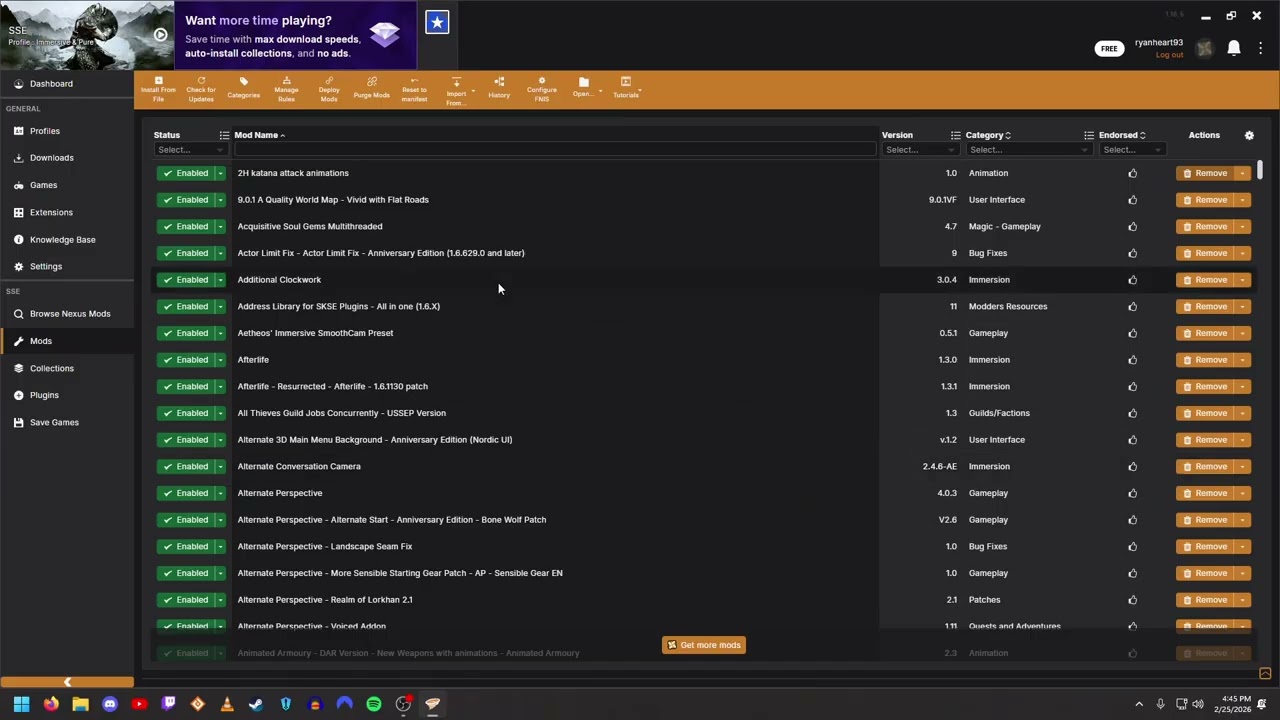Click Log out link
The width and height of the screenshot is (1280, 720).
click(x=1169, y=55)
